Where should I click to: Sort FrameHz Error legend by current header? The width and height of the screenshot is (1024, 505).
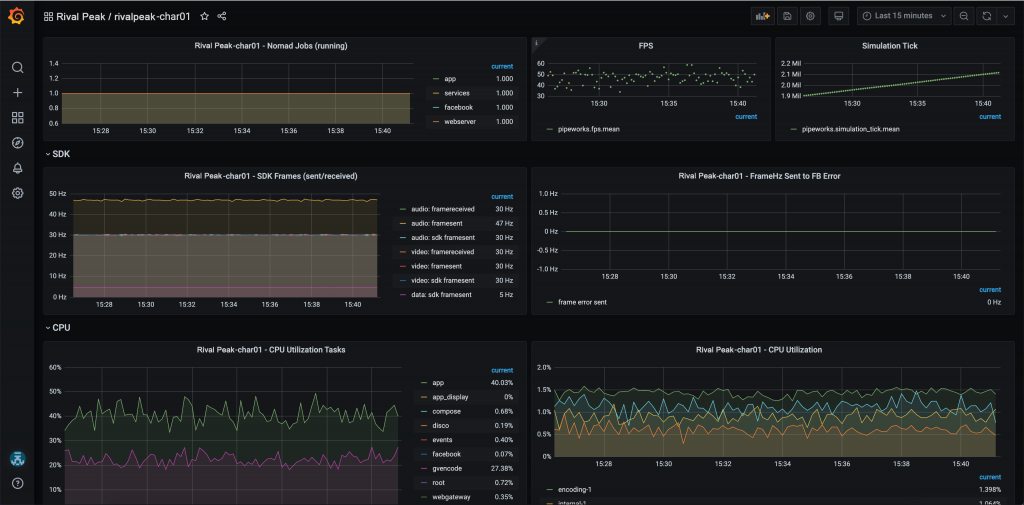pyautogui.click(x=990, y=289)
